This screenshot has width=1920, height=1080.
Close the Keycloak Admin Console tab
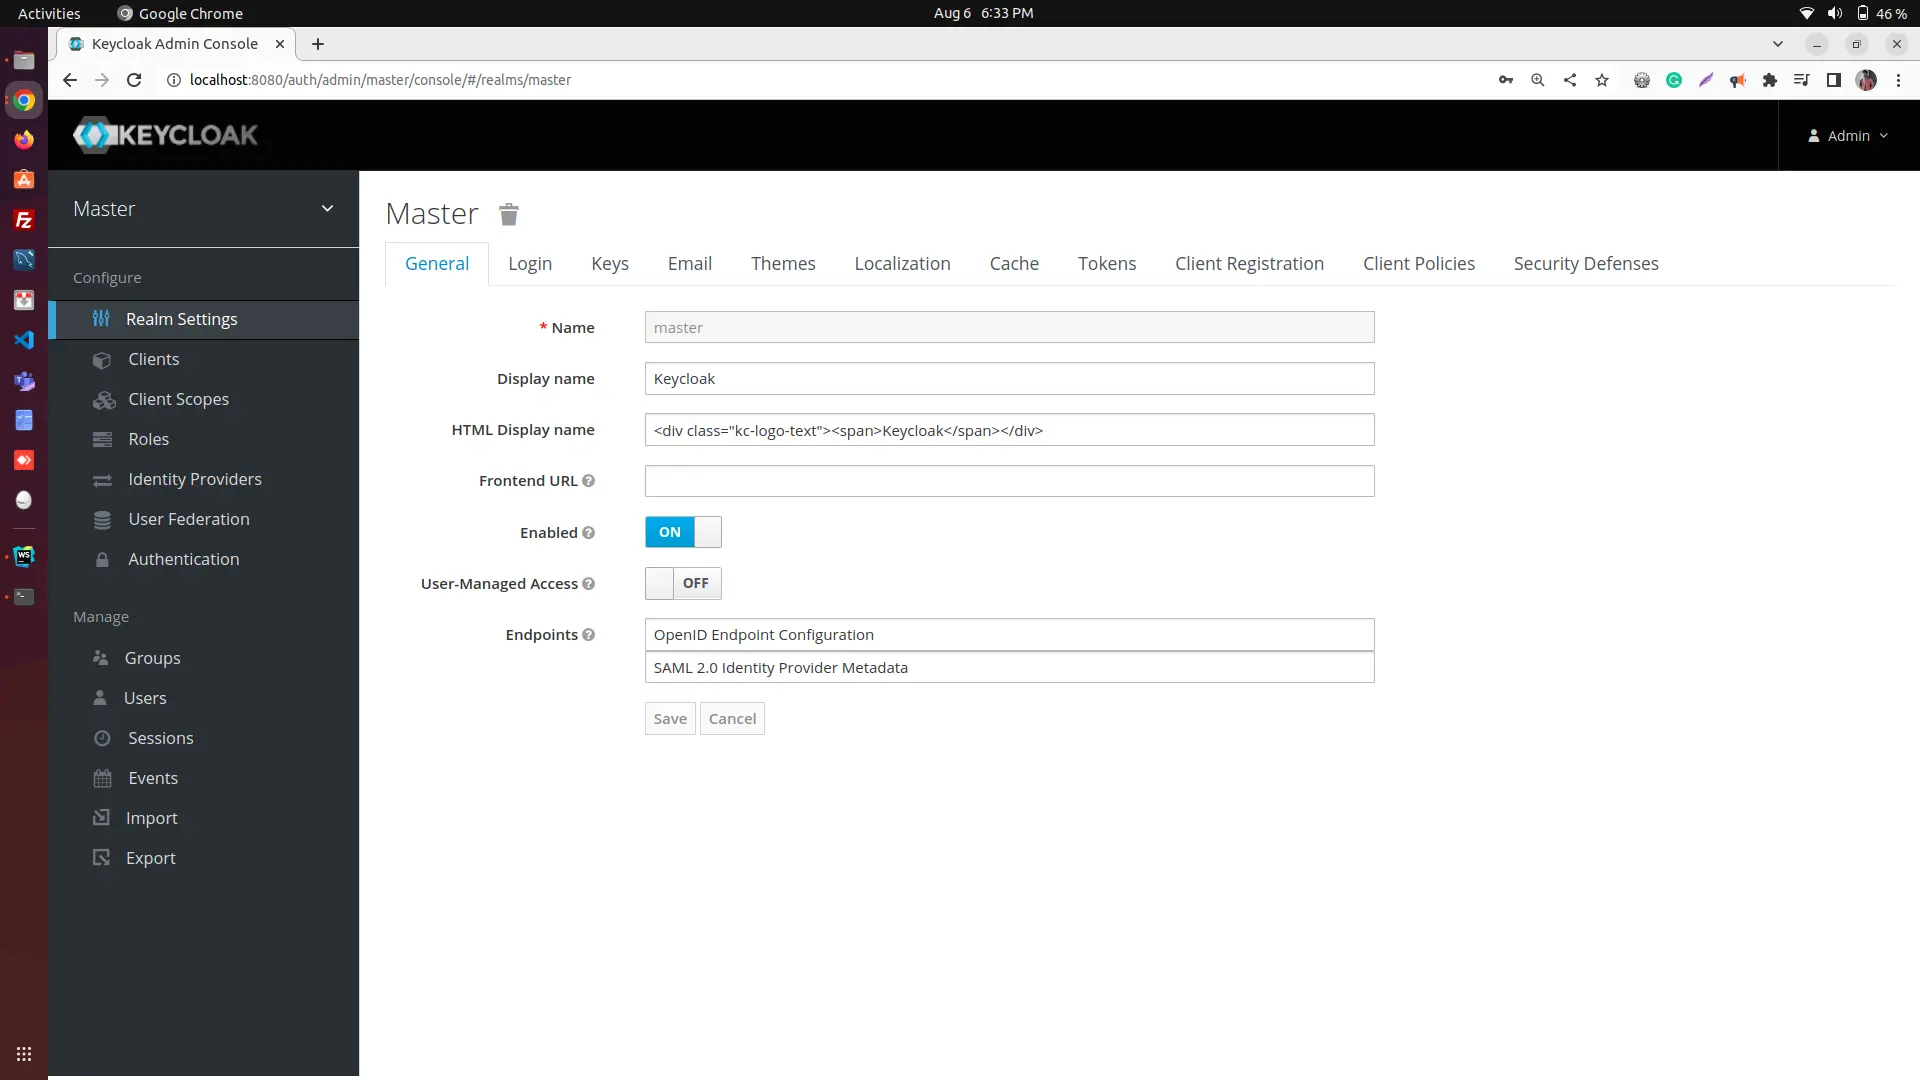(280, 44)
